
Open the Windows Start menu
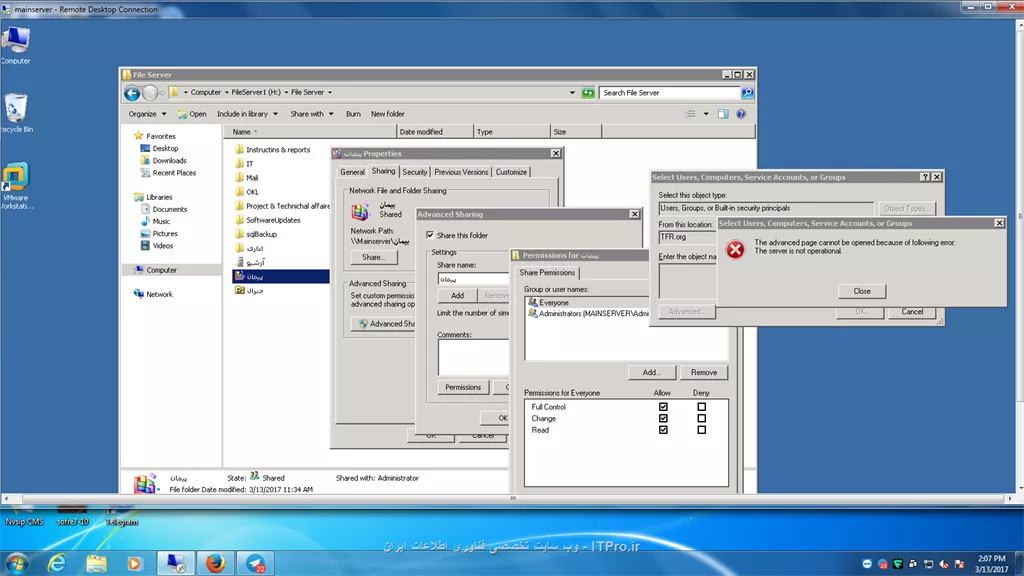point(16,562)
